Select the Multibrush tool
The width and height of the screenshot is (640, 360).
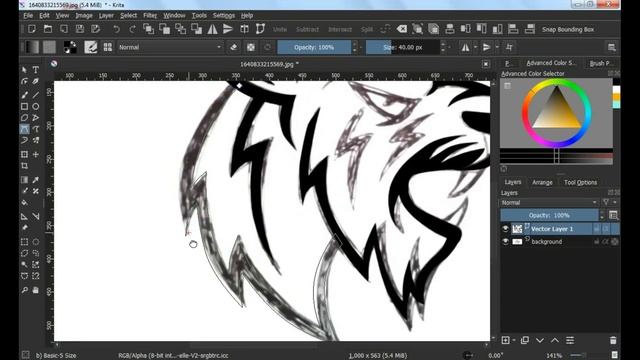point(36,140)
